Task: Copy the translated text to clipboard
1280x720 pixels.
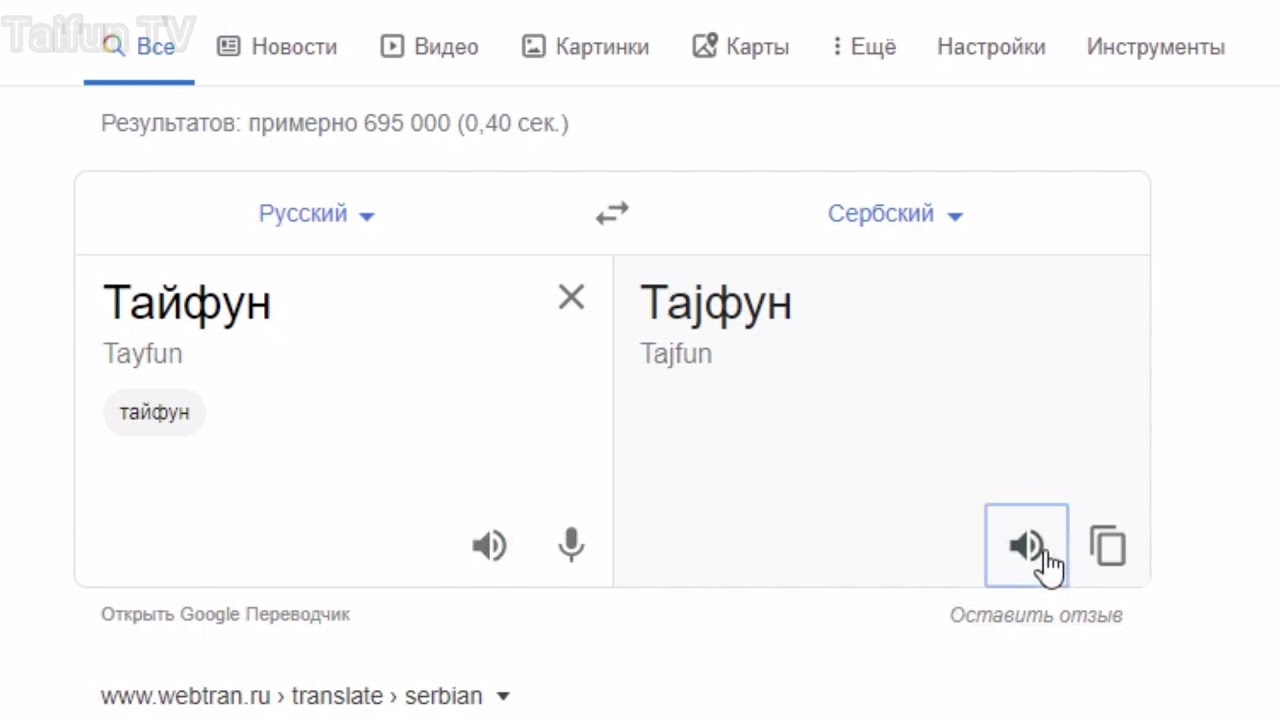Action: coord(1108,545)
